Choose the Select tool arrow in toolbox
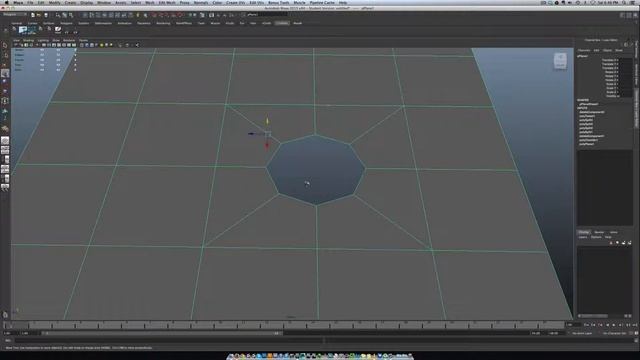Viewport: 640px width, 360px height. pos(5,46)
